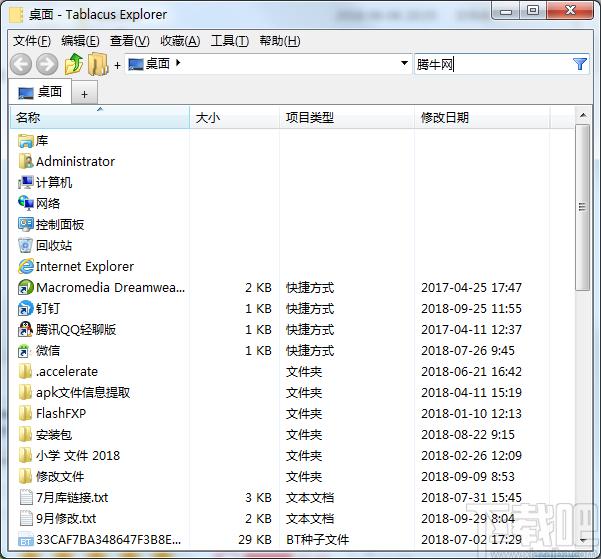Viewport: 601px width, 559px height.
Task: Sort by the 大小 column header
Action: click(x=235, y=117)
